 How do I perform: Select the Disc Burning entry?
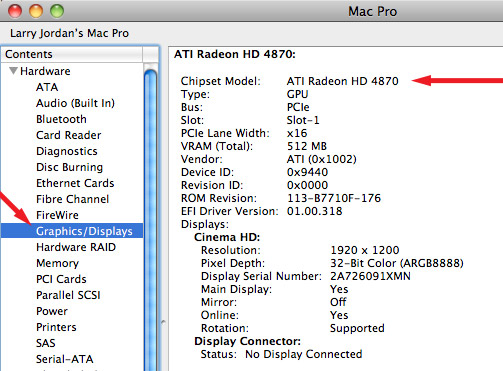69,167
